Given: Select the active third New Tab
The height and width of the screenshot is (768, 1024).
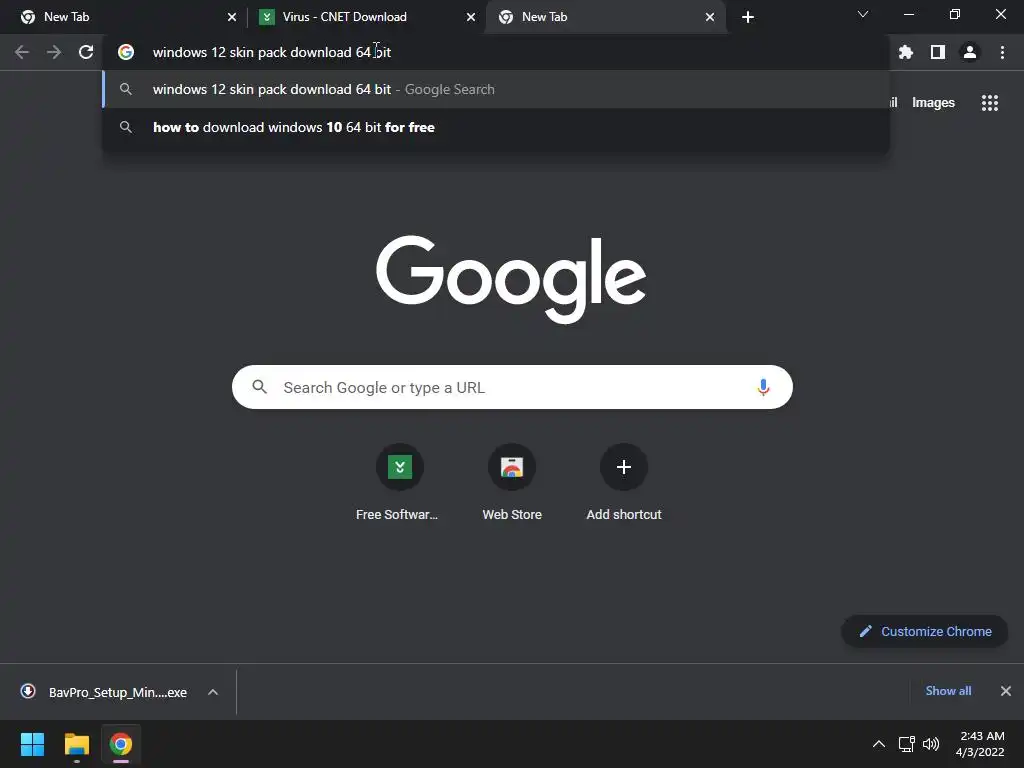Looking at the screenshot, I should pyautogui.click(x=605, y=17).
